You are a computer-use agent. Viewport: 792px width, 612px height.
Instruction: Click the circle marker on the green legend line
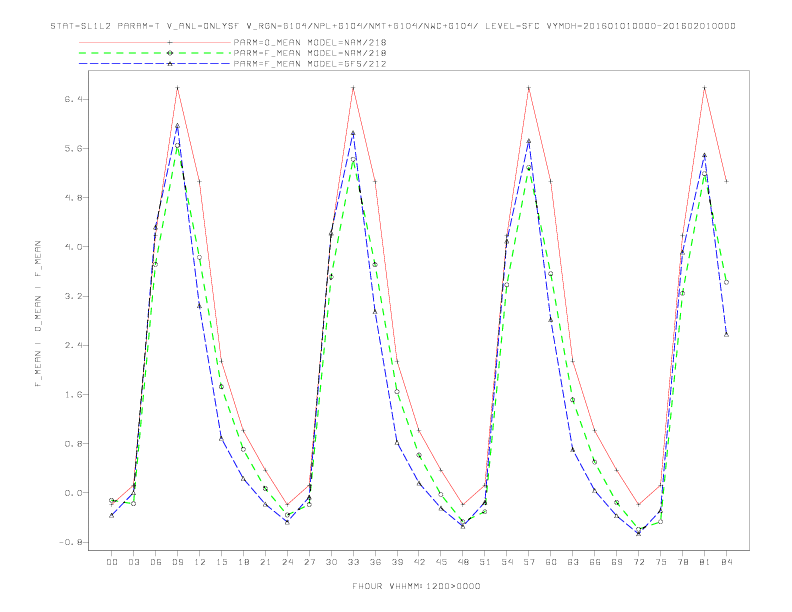(170, 53)
